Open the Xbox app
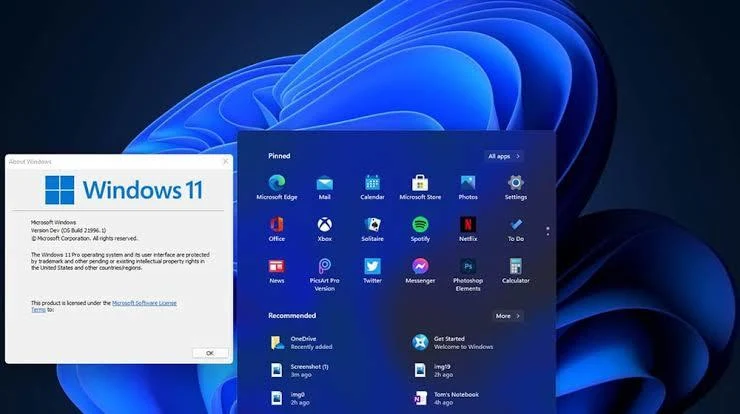The width and height of the screenshot is (740, 414). [325, 229]
